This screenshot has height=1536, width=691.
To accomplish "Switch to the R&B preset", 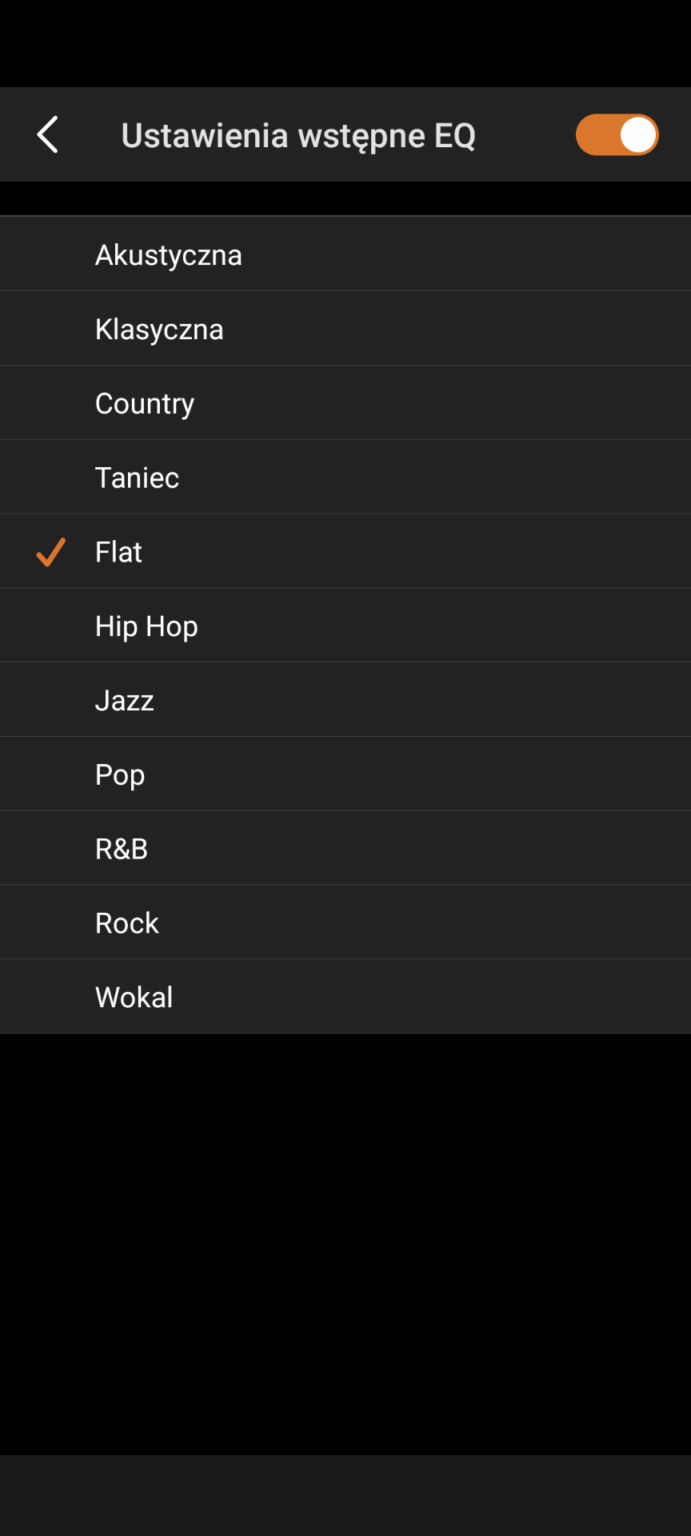I will coord(121,848).
